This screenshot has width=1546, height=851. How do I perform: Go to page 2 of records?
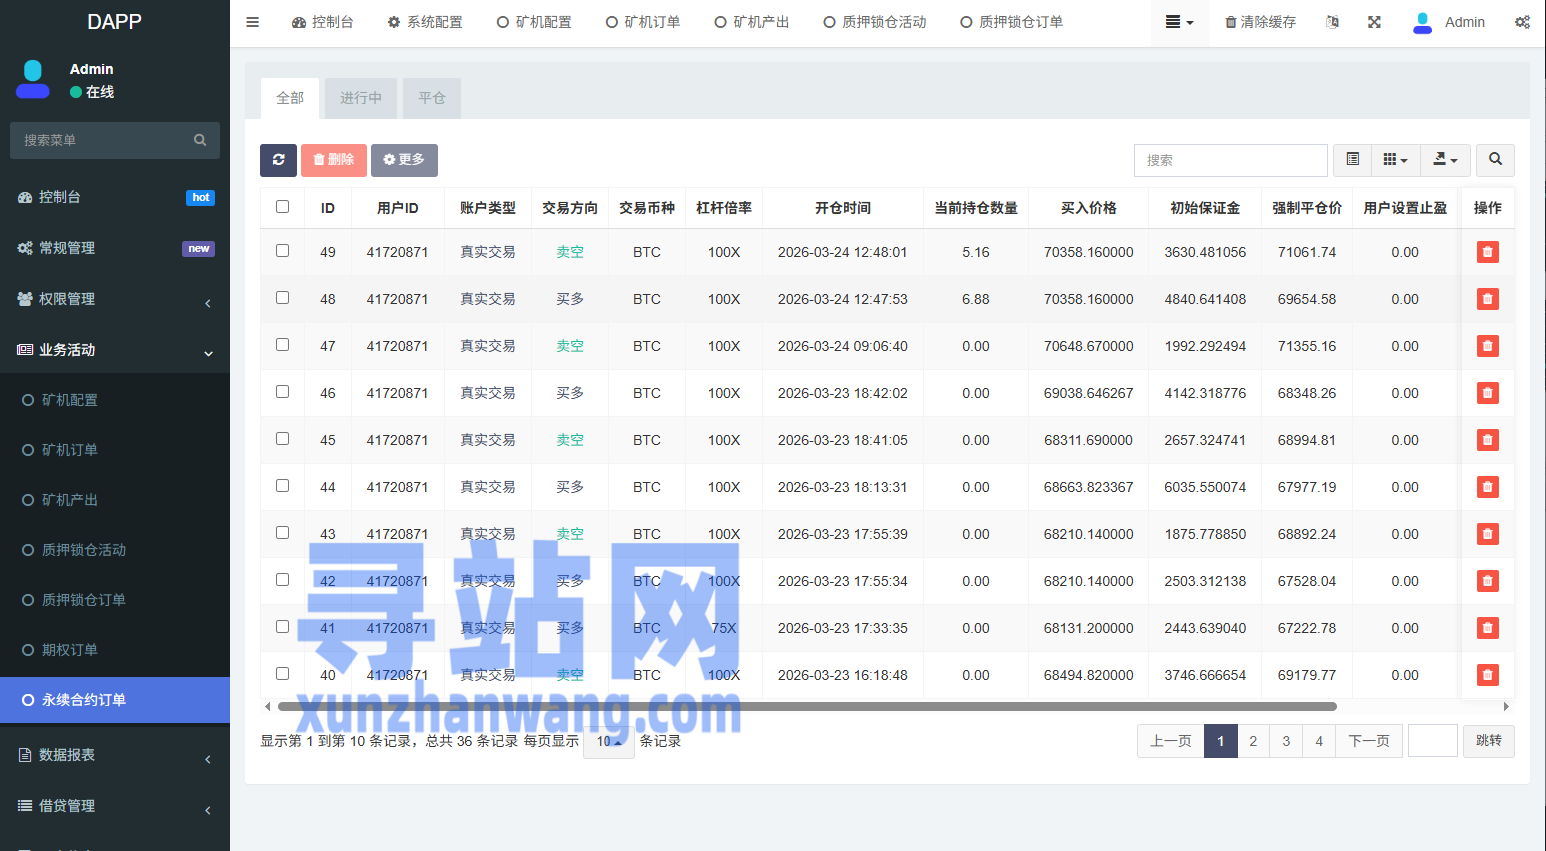pos(1253,741)
